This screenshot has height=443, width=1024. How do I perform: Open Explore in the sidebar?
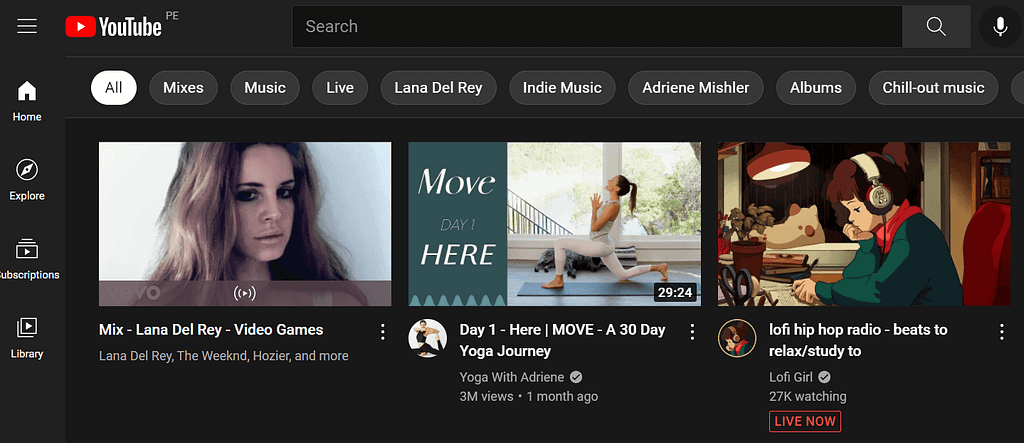tap(27, 180)
